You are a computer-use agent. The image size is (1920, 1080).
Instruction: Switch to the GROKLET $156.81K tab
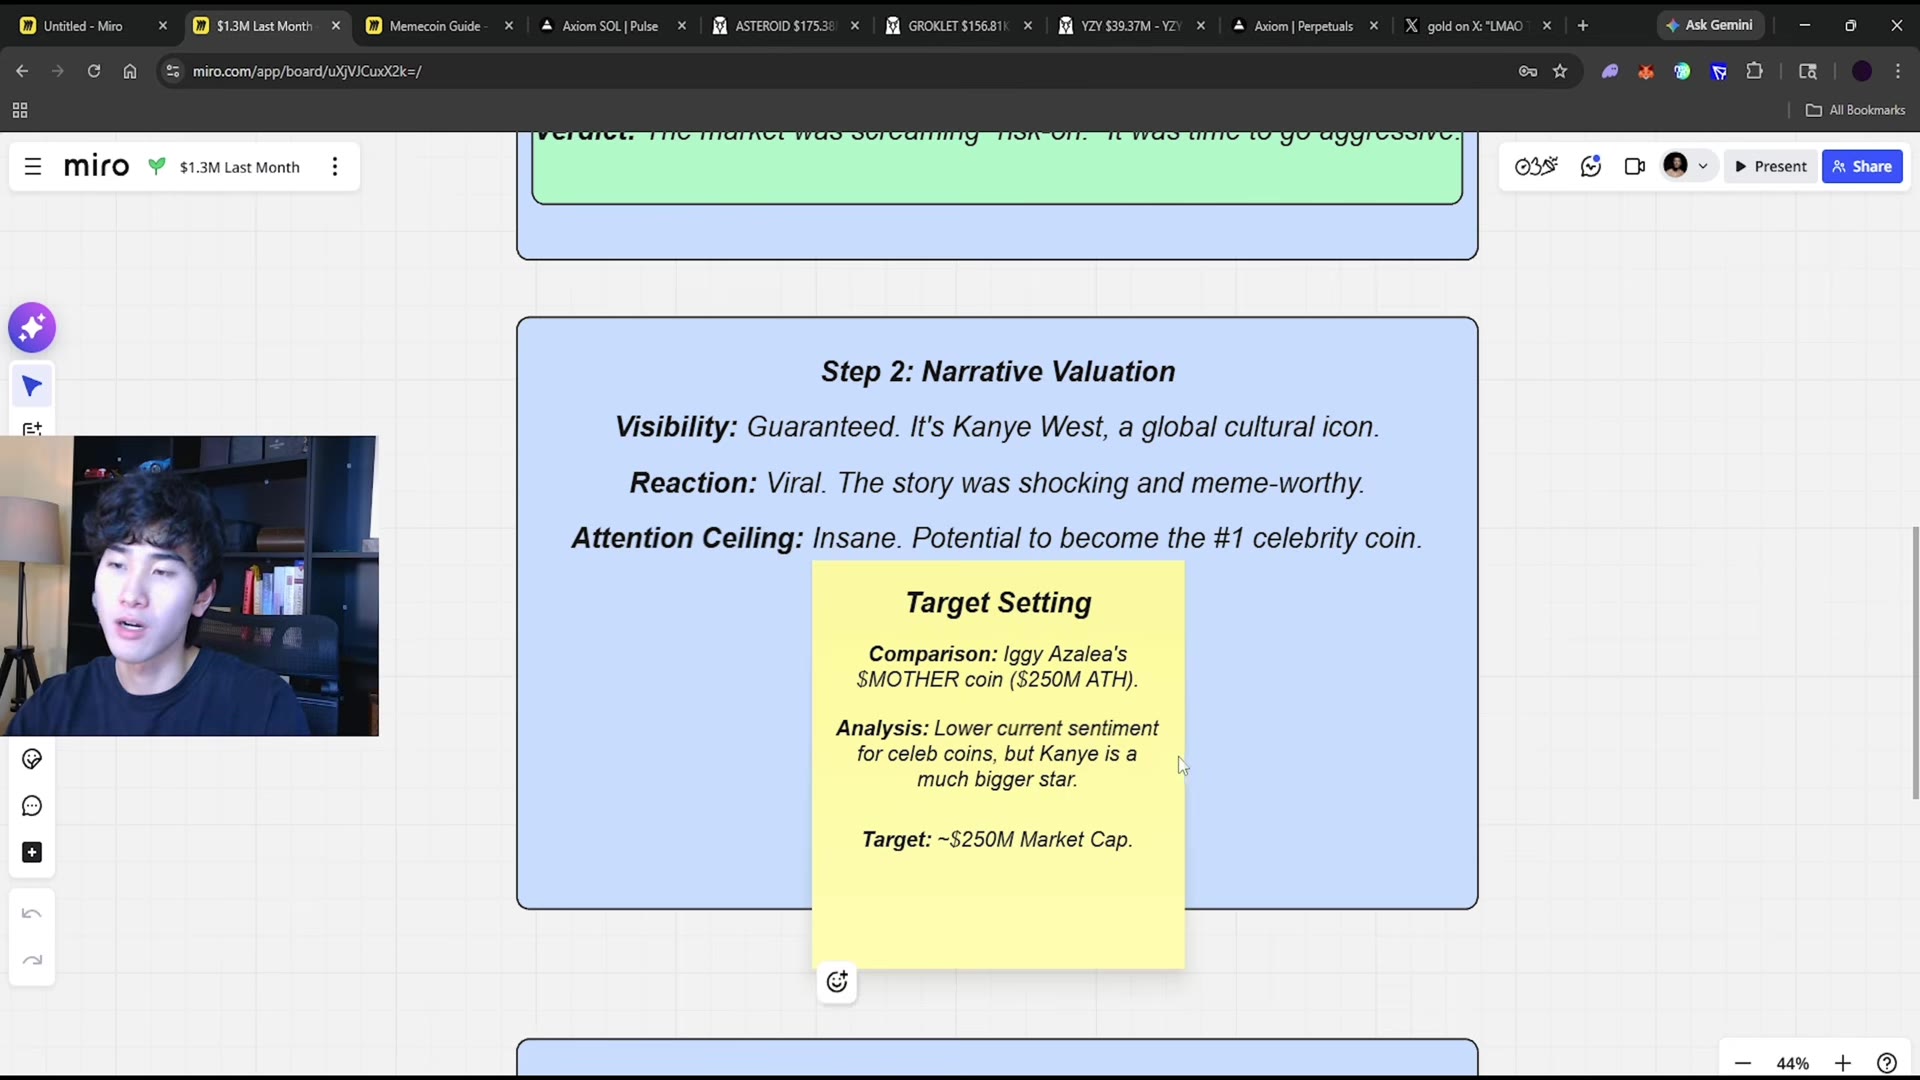[958, 26]
